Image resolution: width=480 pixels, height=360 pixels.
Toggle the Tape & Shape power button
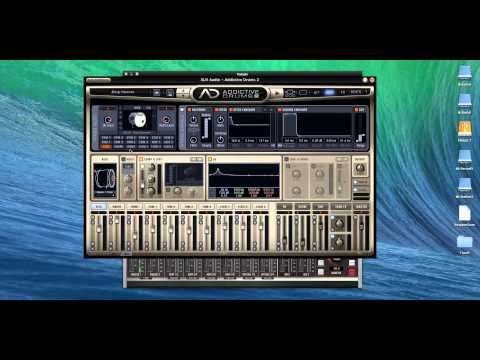286,160
